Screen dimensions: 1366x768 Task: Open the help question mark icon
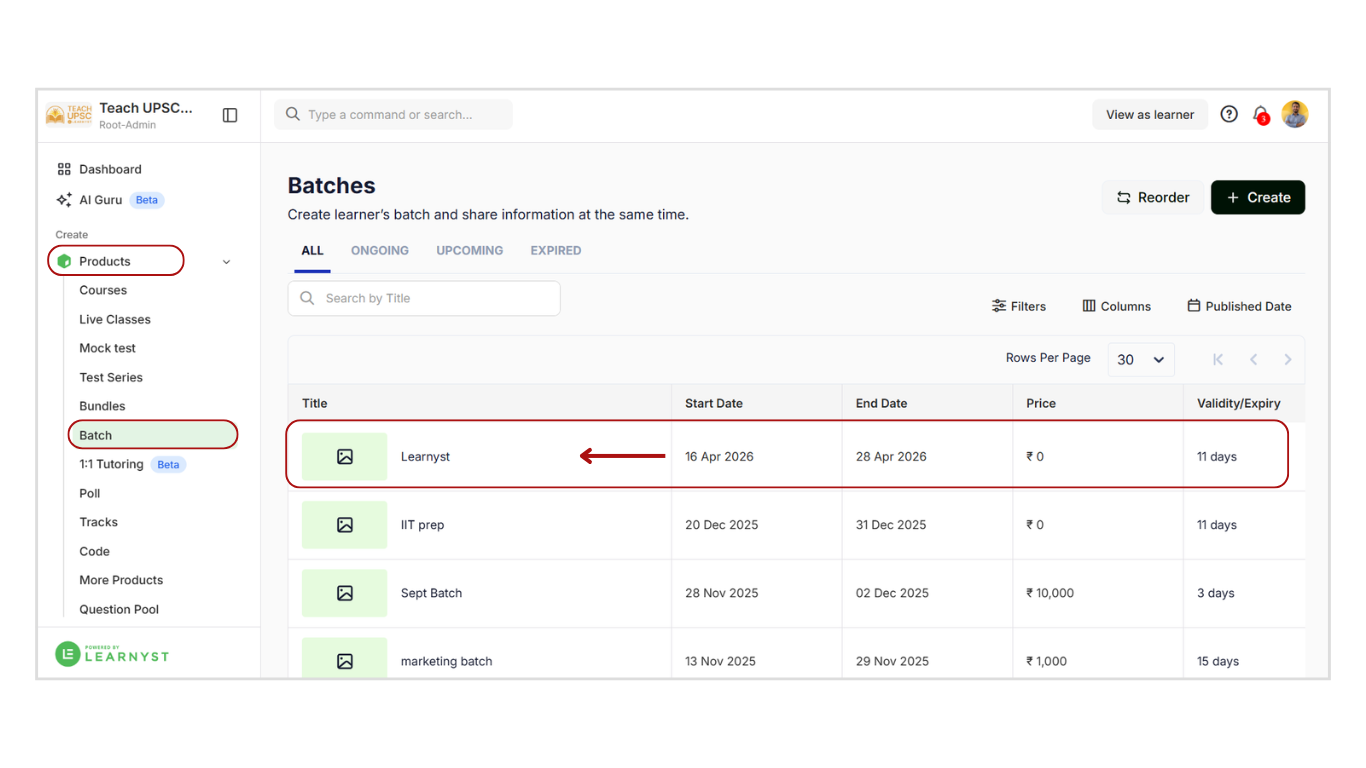[x=1229, y=114]
